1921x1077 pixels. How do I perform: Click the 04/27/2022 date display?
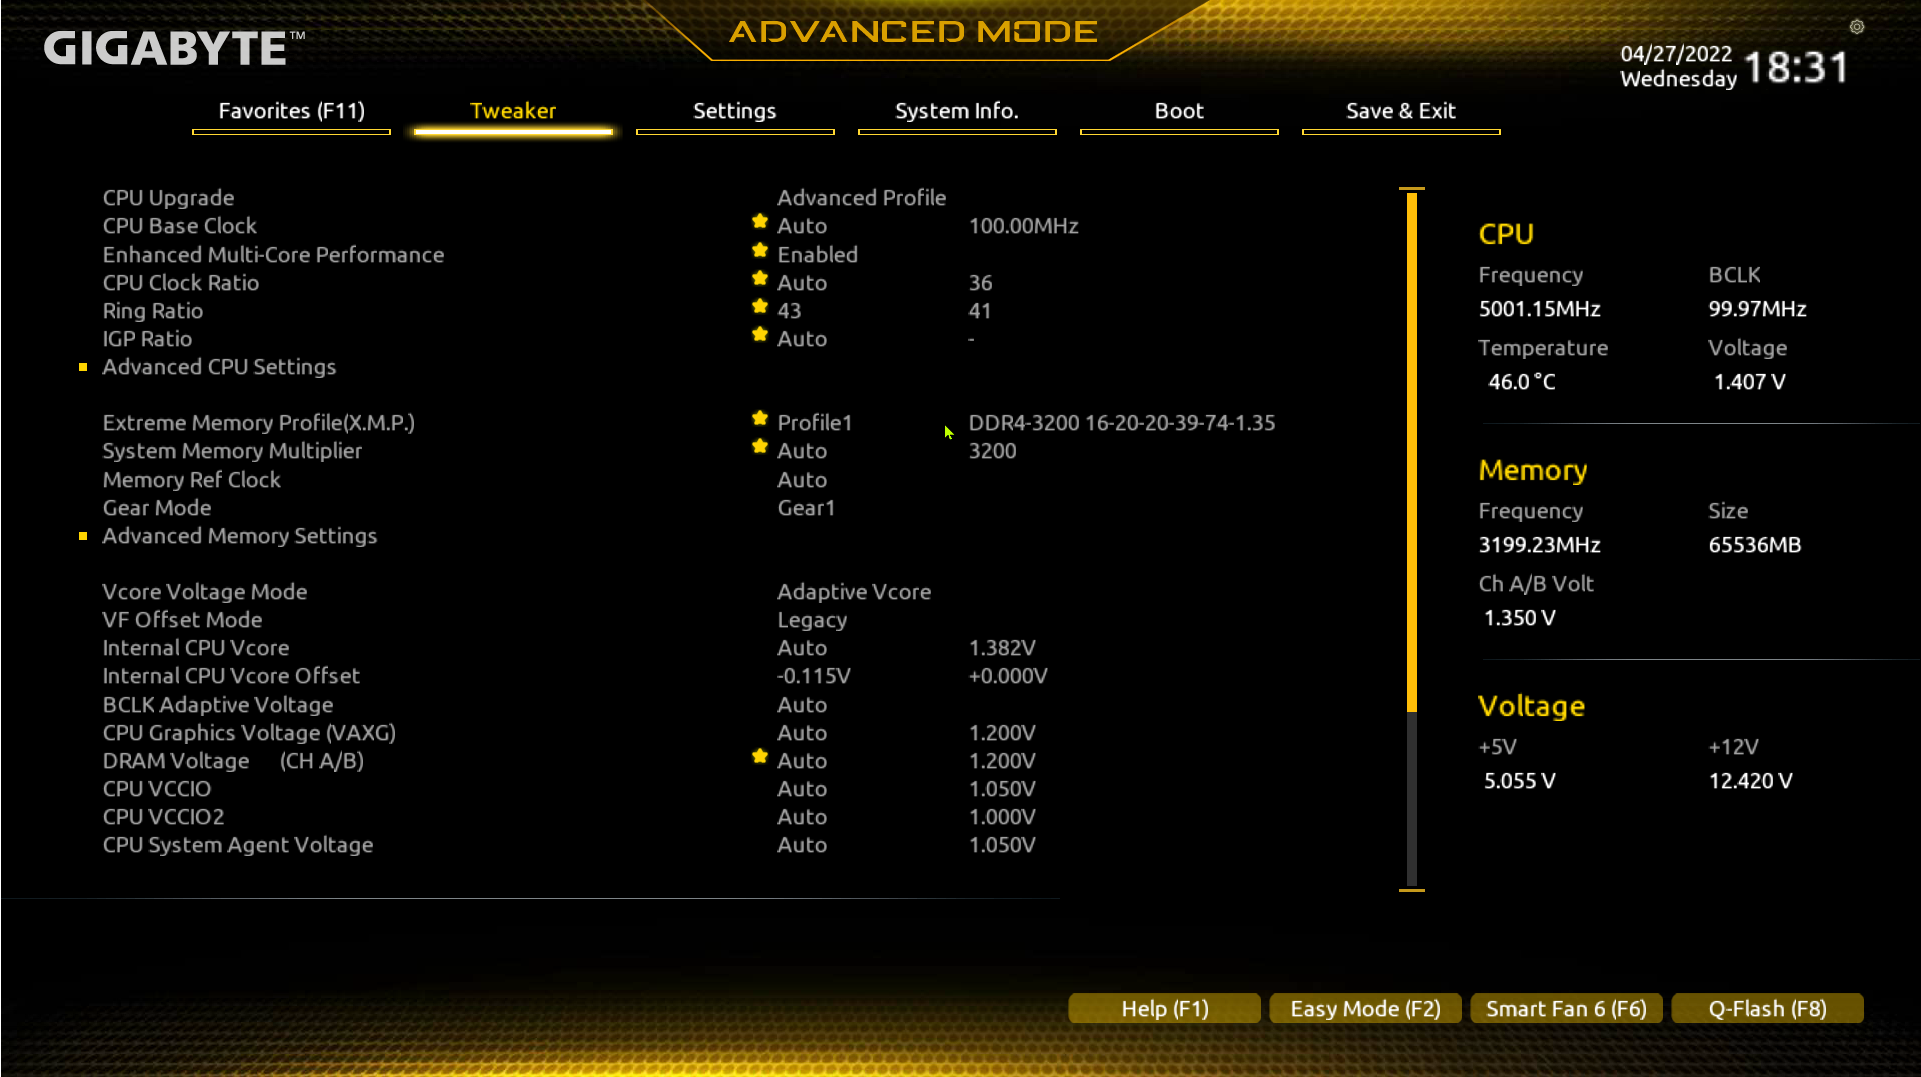1676,54
